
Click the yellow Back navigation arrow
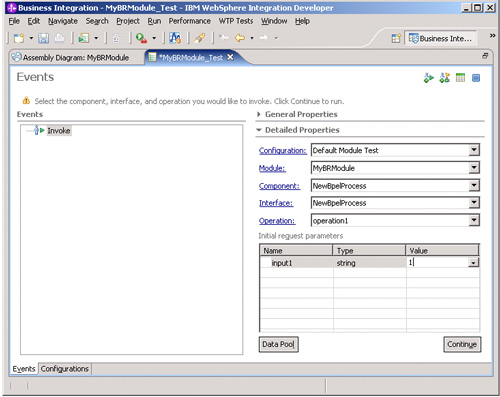240,38
